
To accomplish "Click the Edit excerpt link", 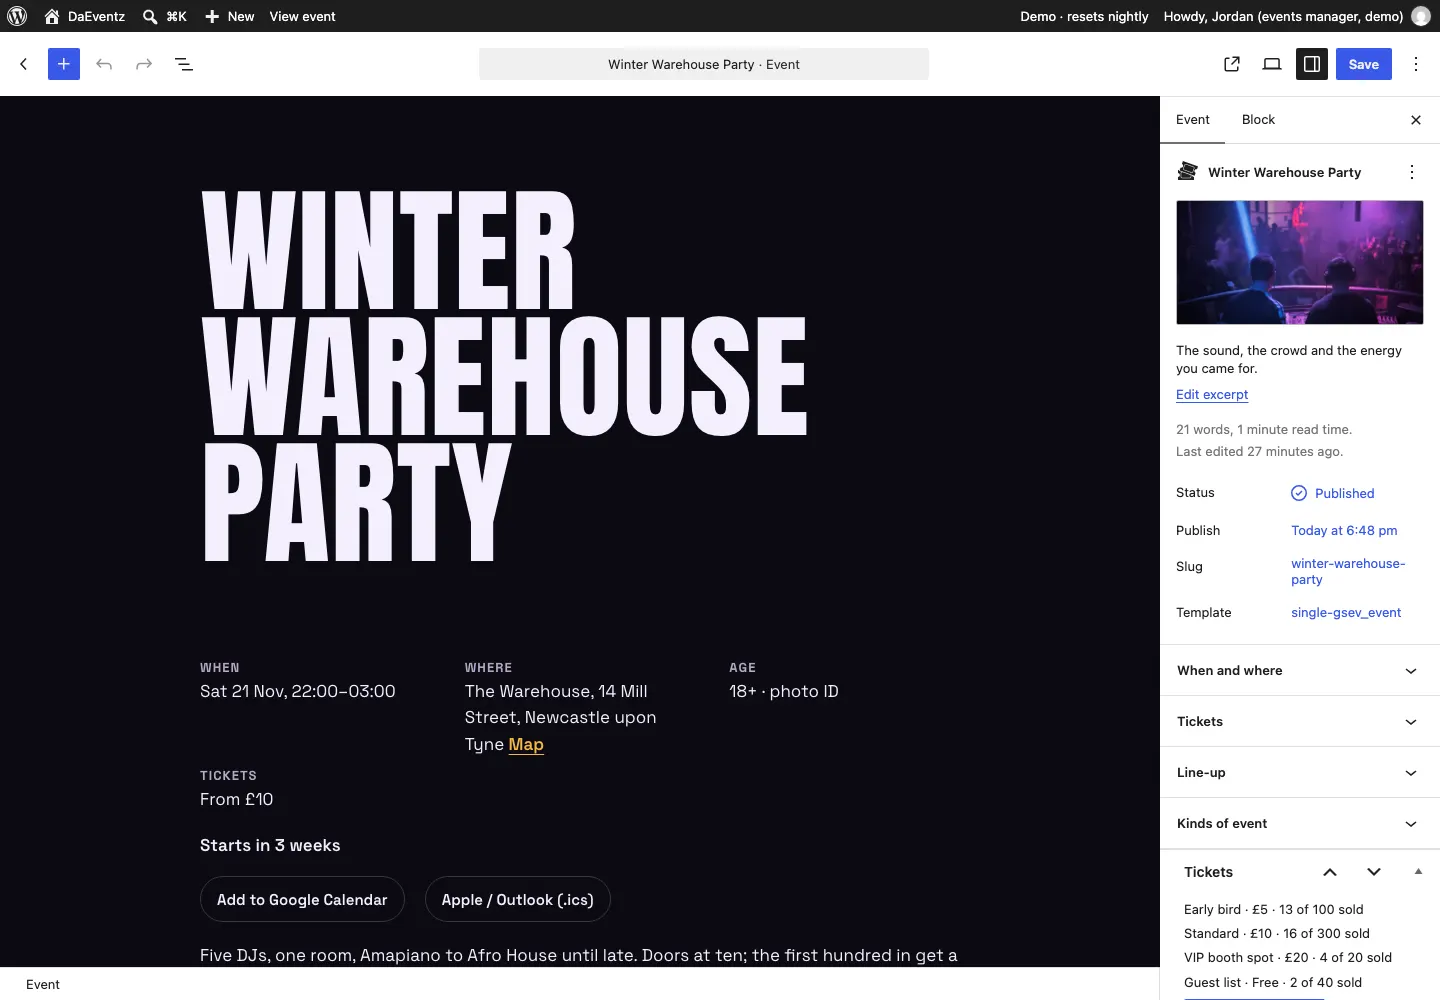I will click(x=1212, y=395).
